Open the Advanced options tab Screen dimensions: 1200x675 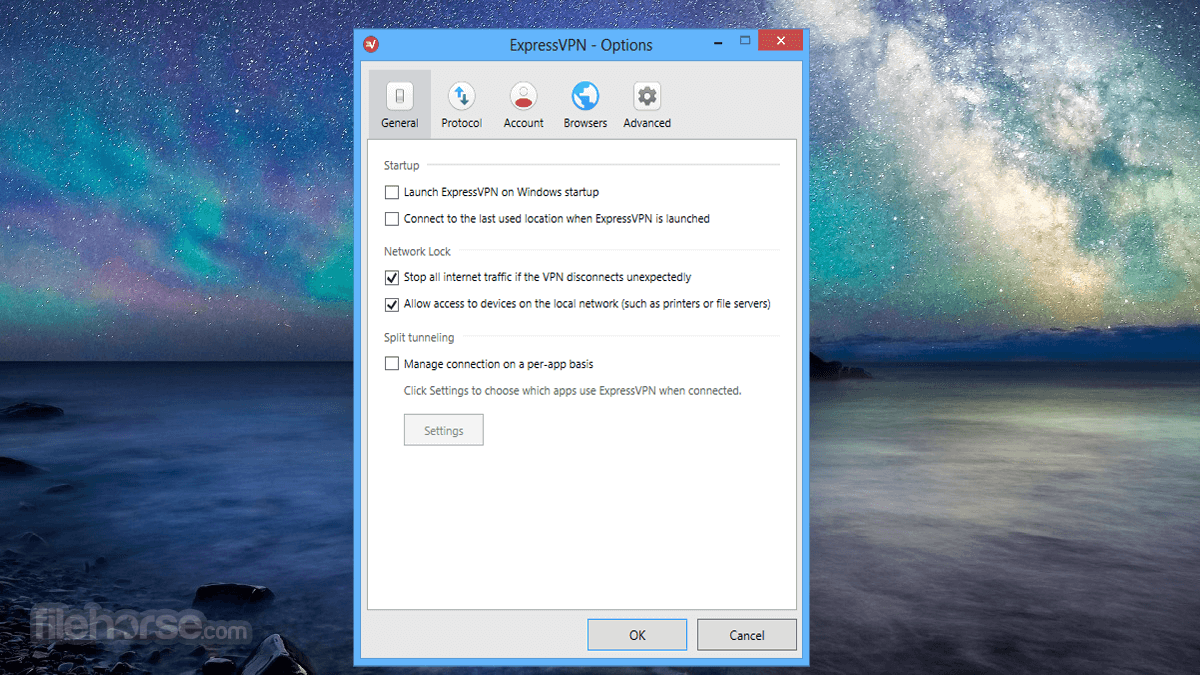[x=647, y=104]
